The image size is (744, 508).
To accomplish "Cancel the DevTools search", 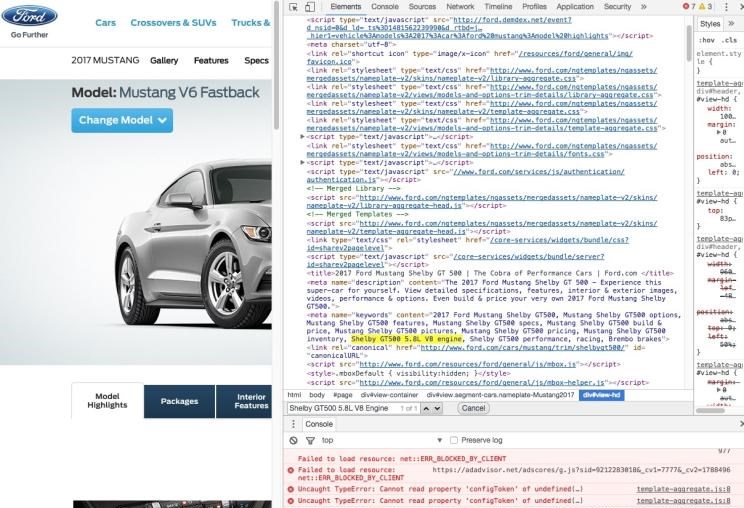I will pos(474,408).
